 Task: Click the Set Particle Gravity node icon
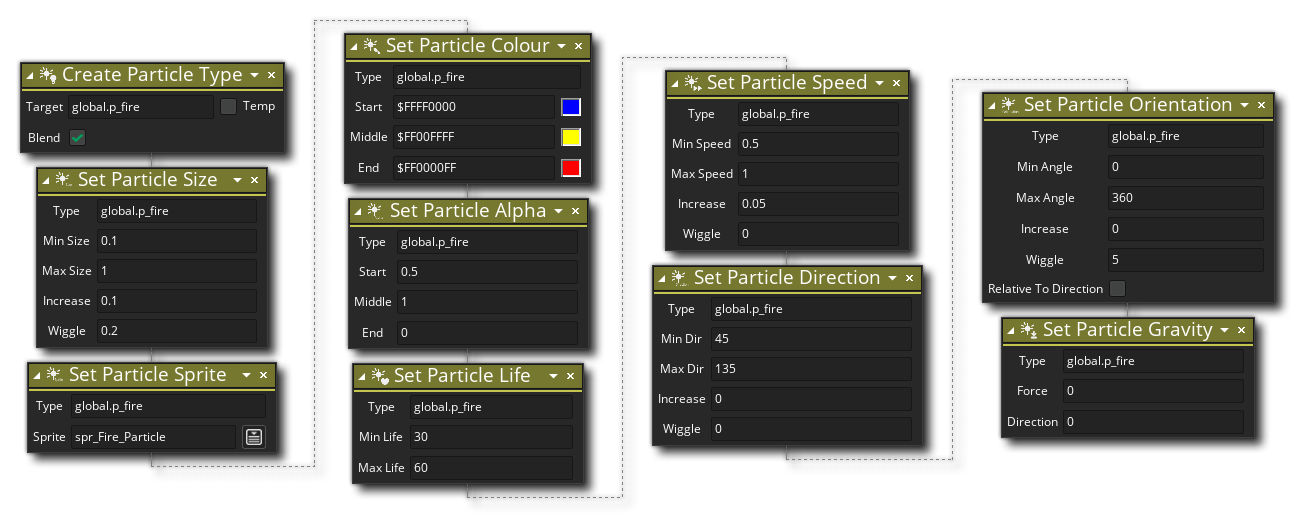tap(1029, 330)
